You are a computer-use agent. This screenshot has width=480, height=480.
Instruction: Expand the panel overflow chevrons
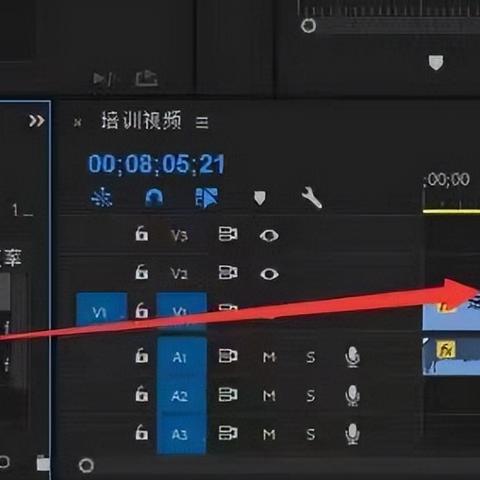tap(36, 121)
